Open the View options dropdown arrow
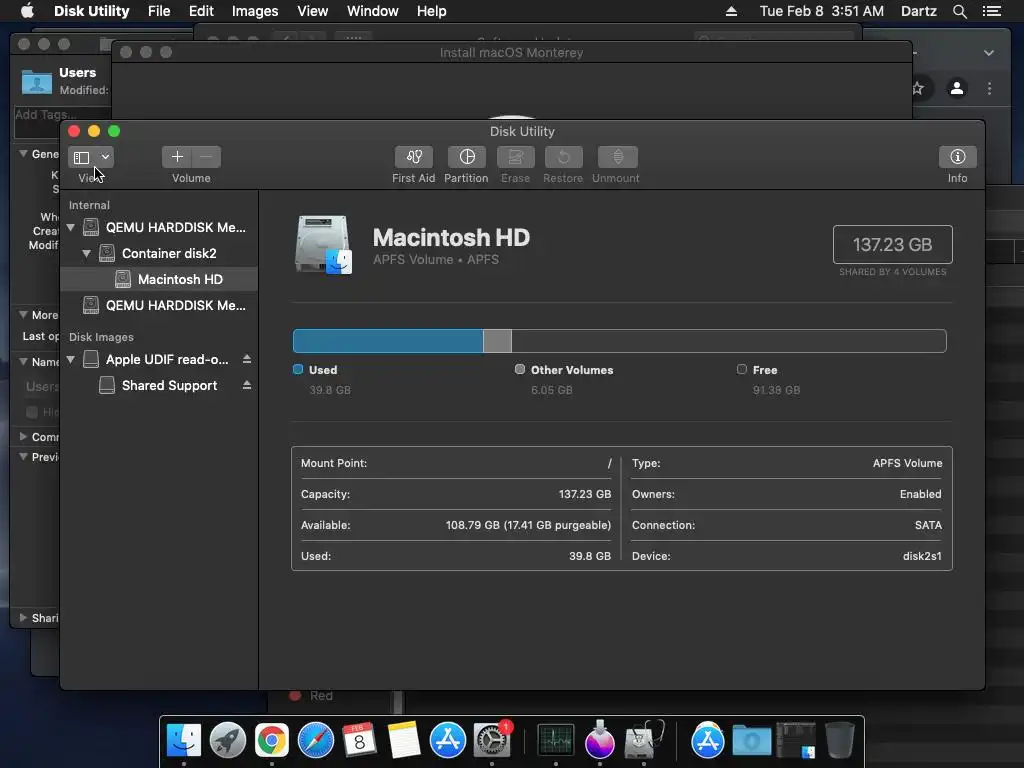The image size is (1024, 768). [x=105, y=157]
